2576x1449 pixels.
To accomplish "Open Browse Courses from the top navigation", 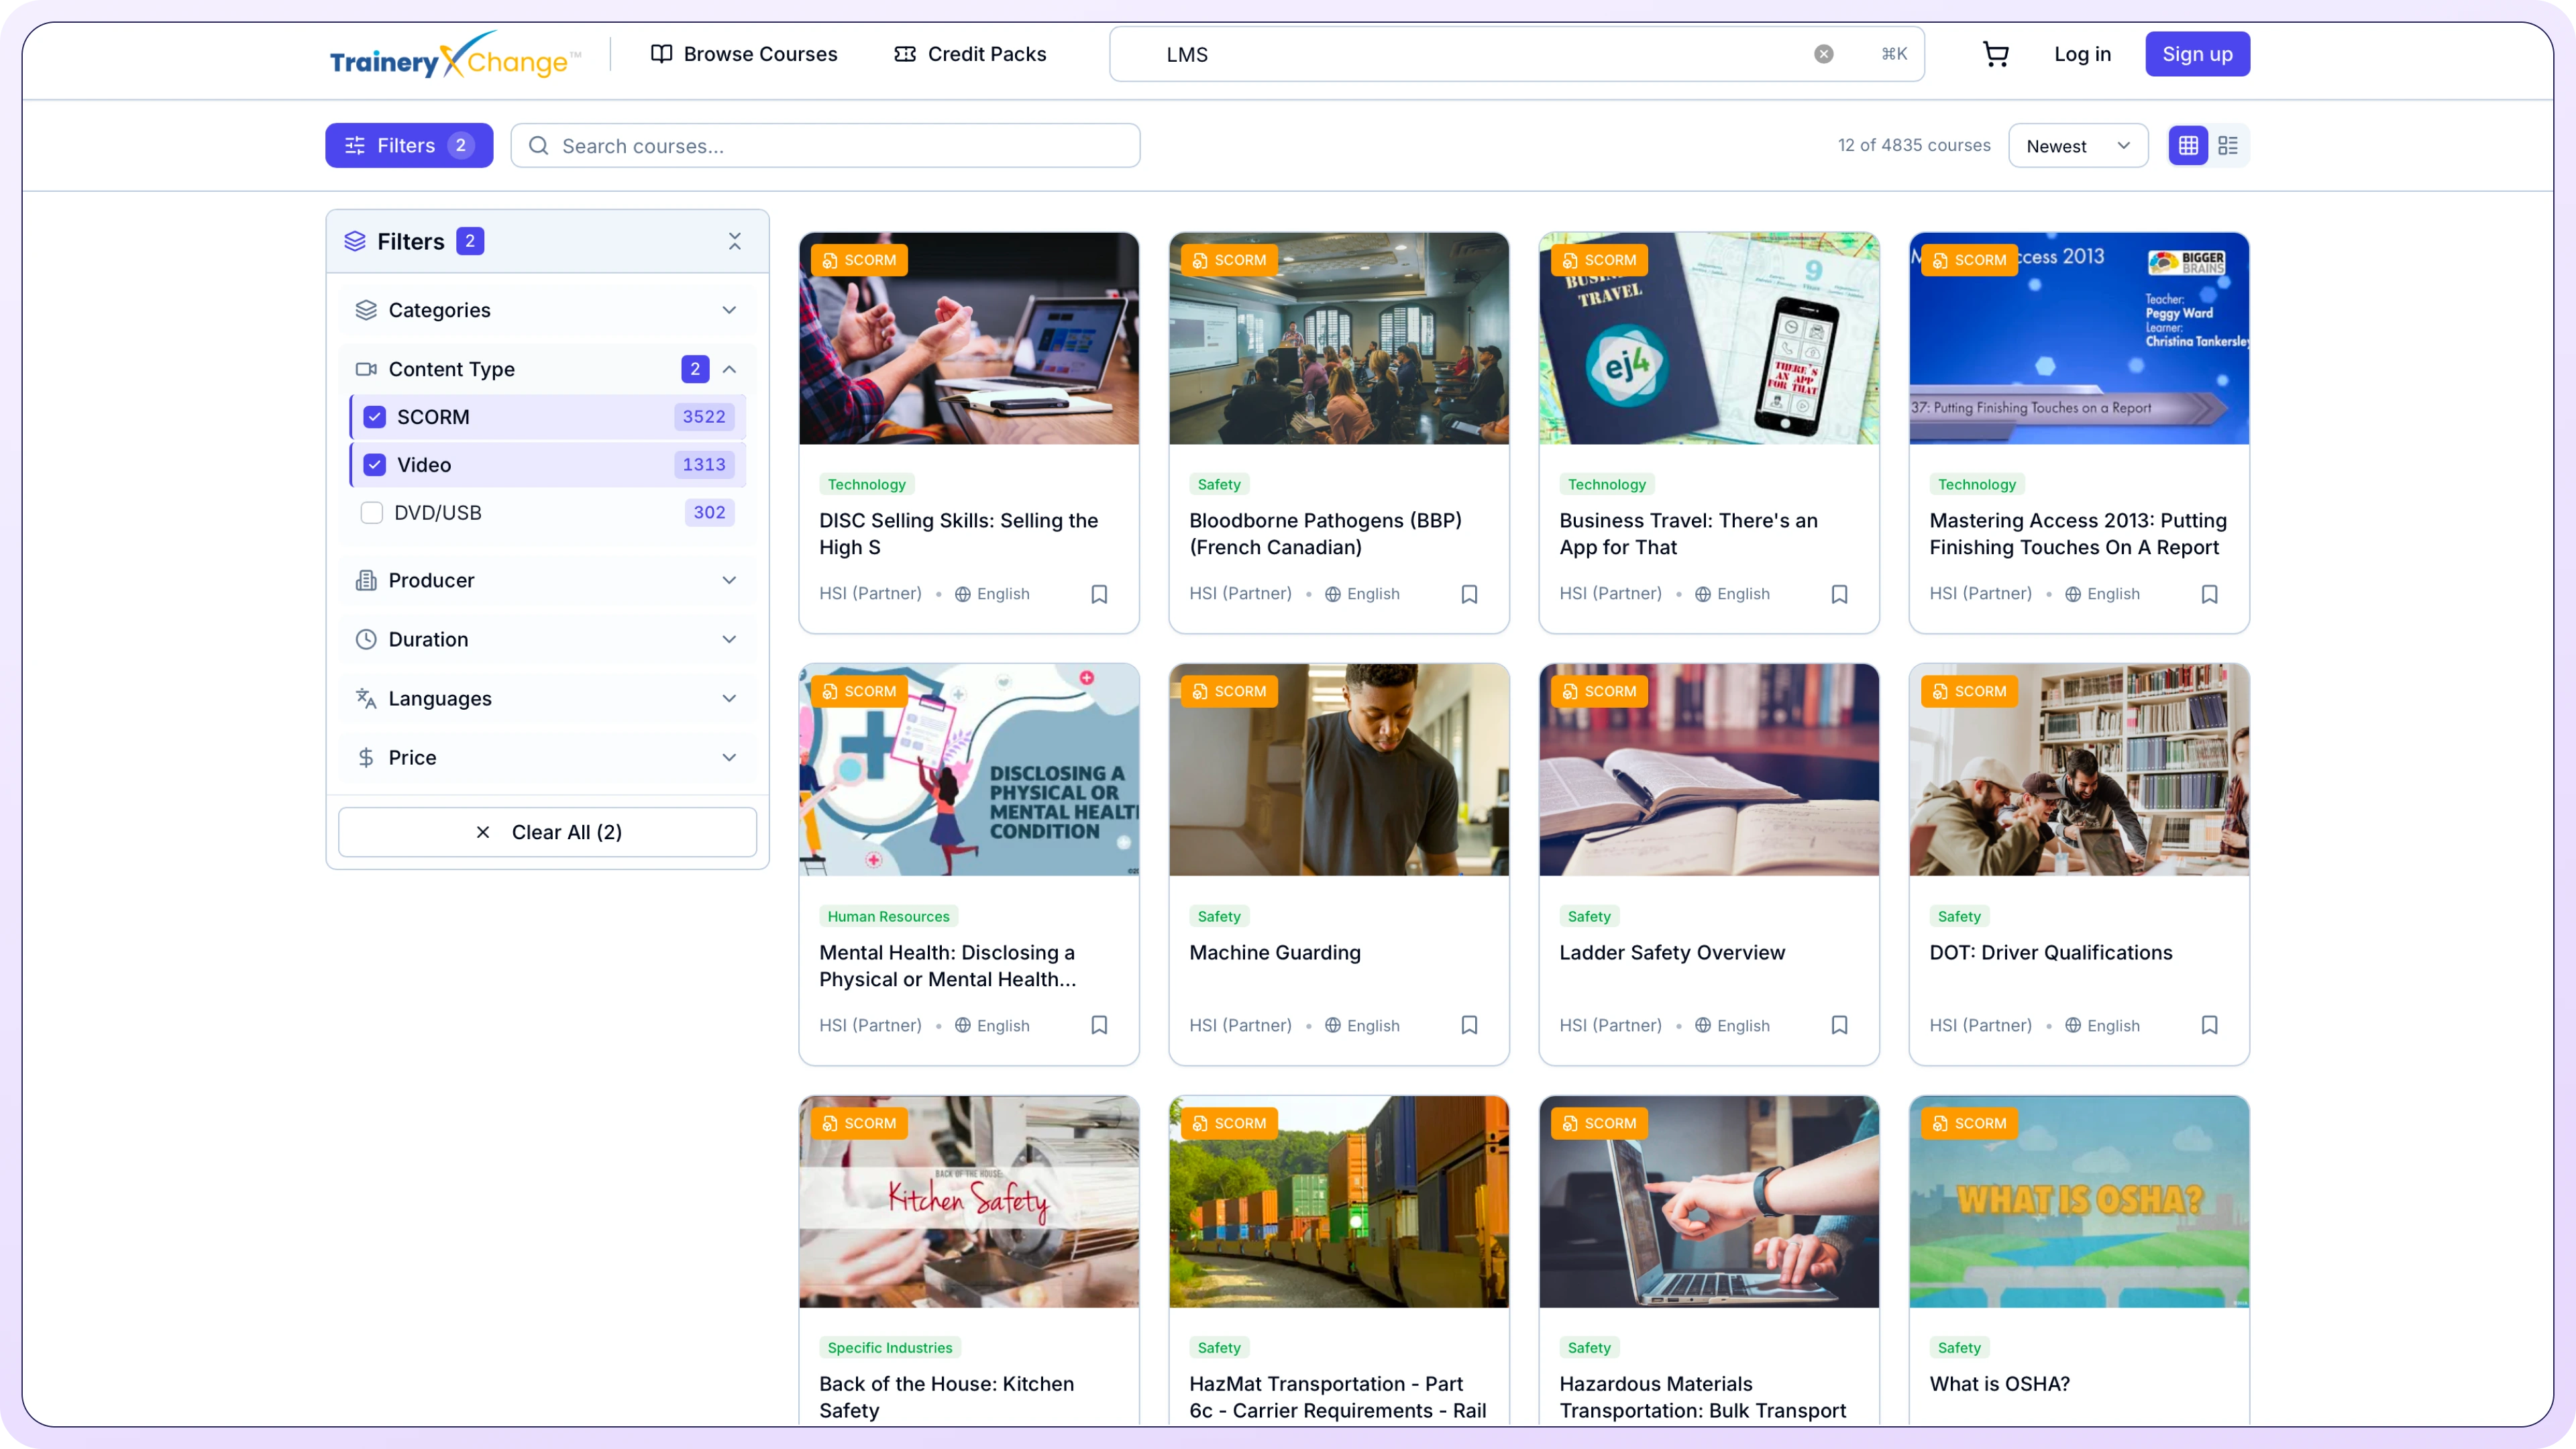I will 743,54.
